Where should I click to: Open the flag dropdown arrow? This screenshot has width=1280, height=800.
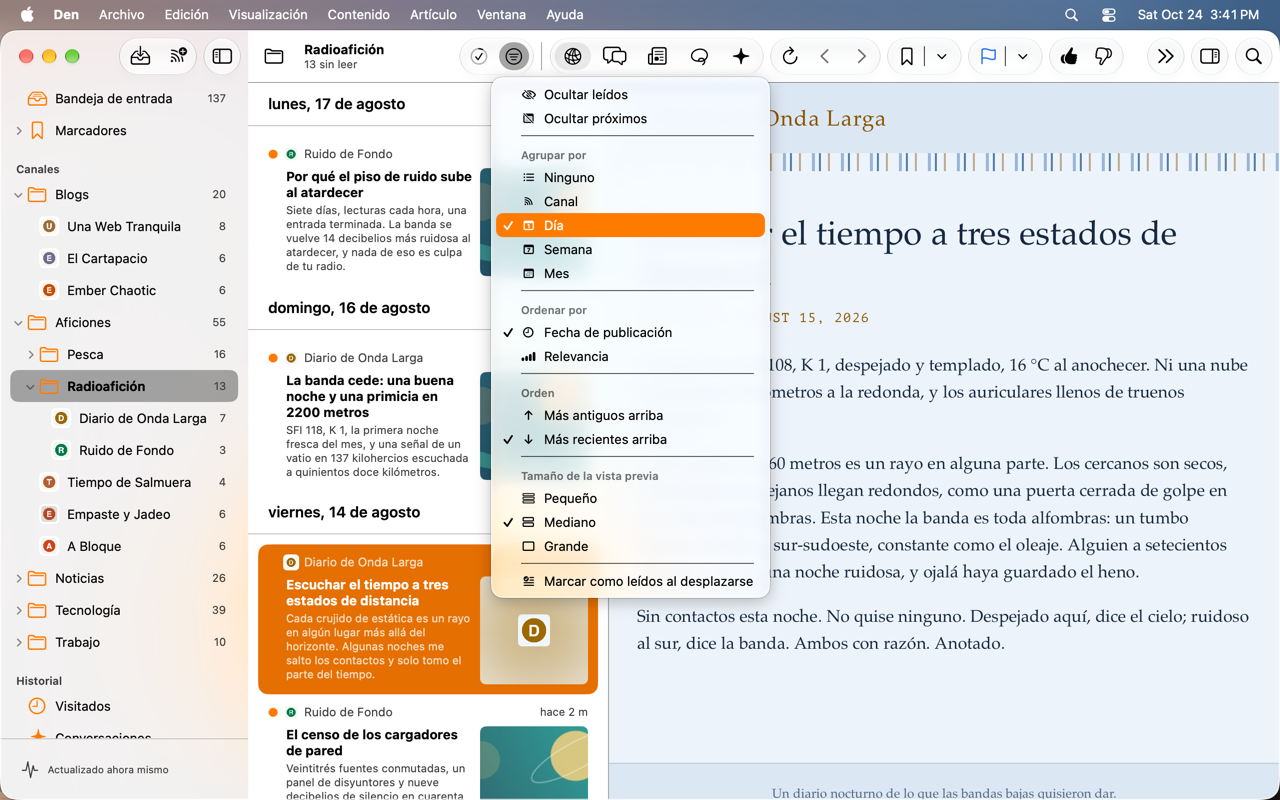click(x=1023, y=57)
